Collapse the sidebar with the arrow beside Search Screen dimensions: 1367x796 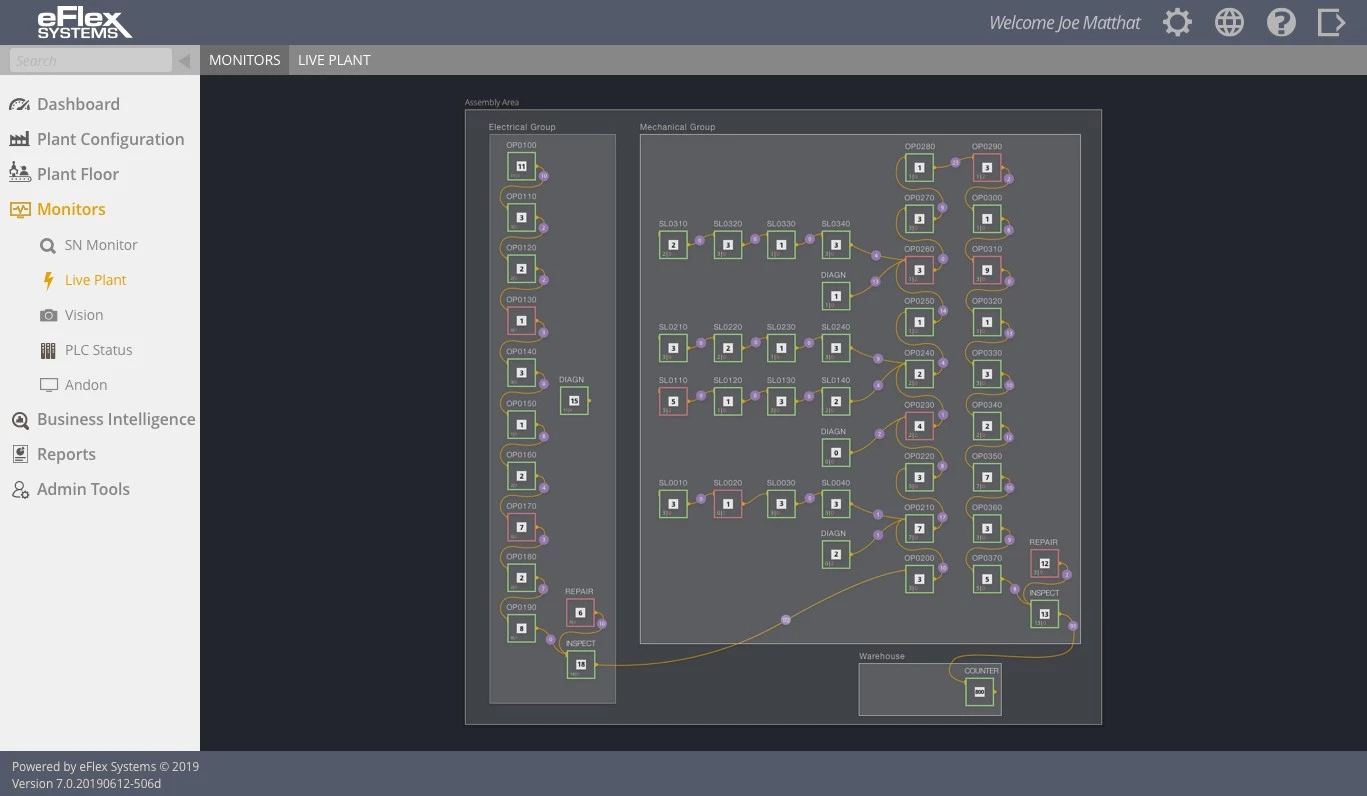(184, 60)
